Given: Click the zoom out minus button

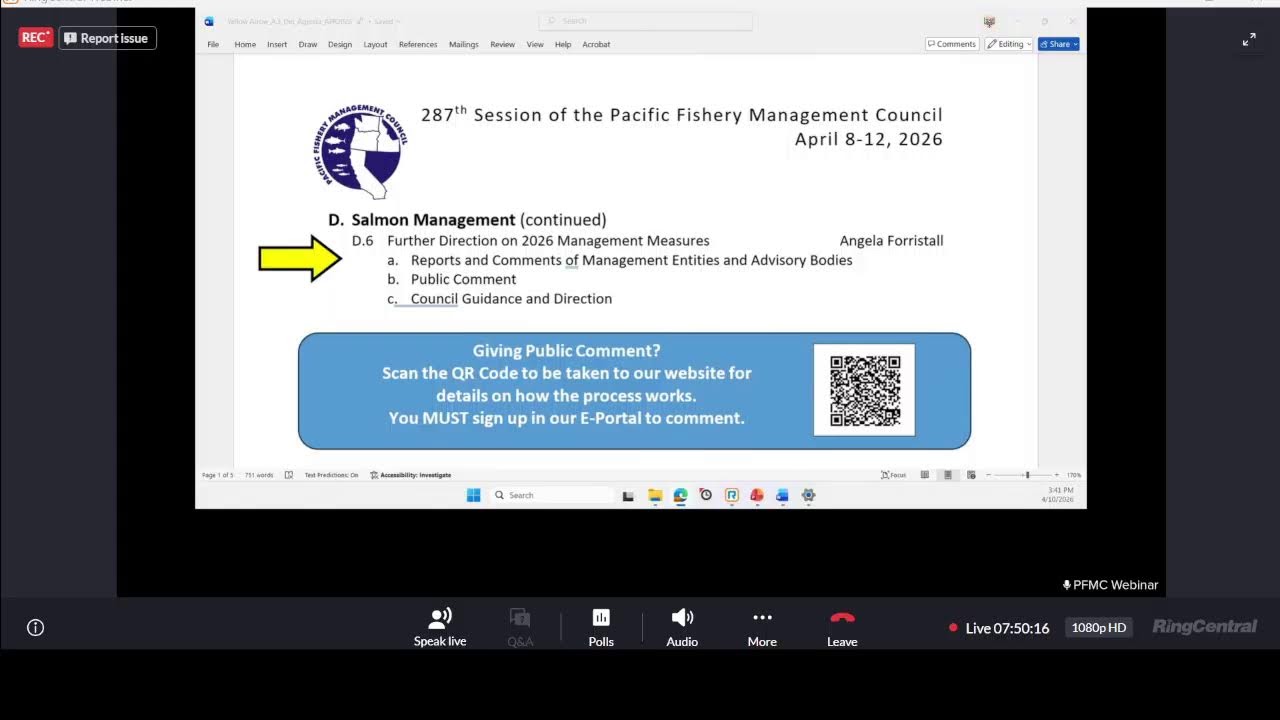Looking at the screenshot, I should (x=989, y=475).
